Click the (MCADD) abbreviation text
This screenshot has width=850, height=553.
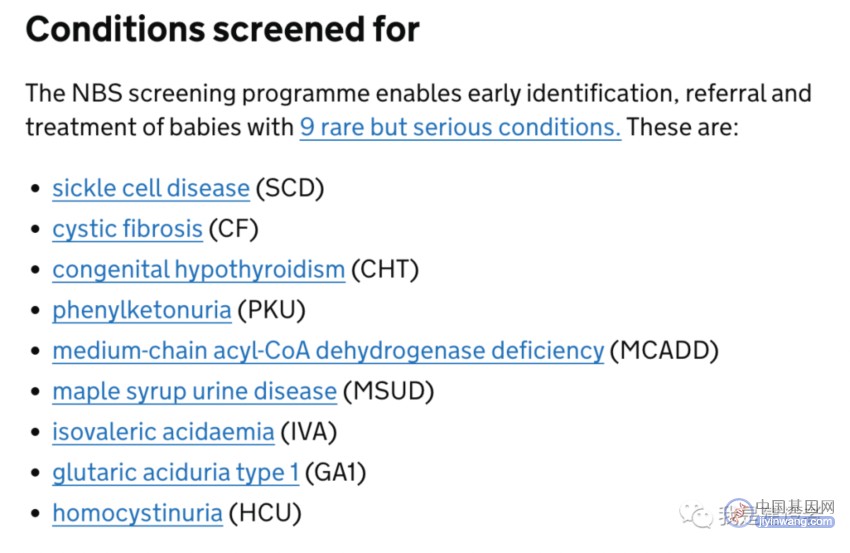[x=664, y=350]
